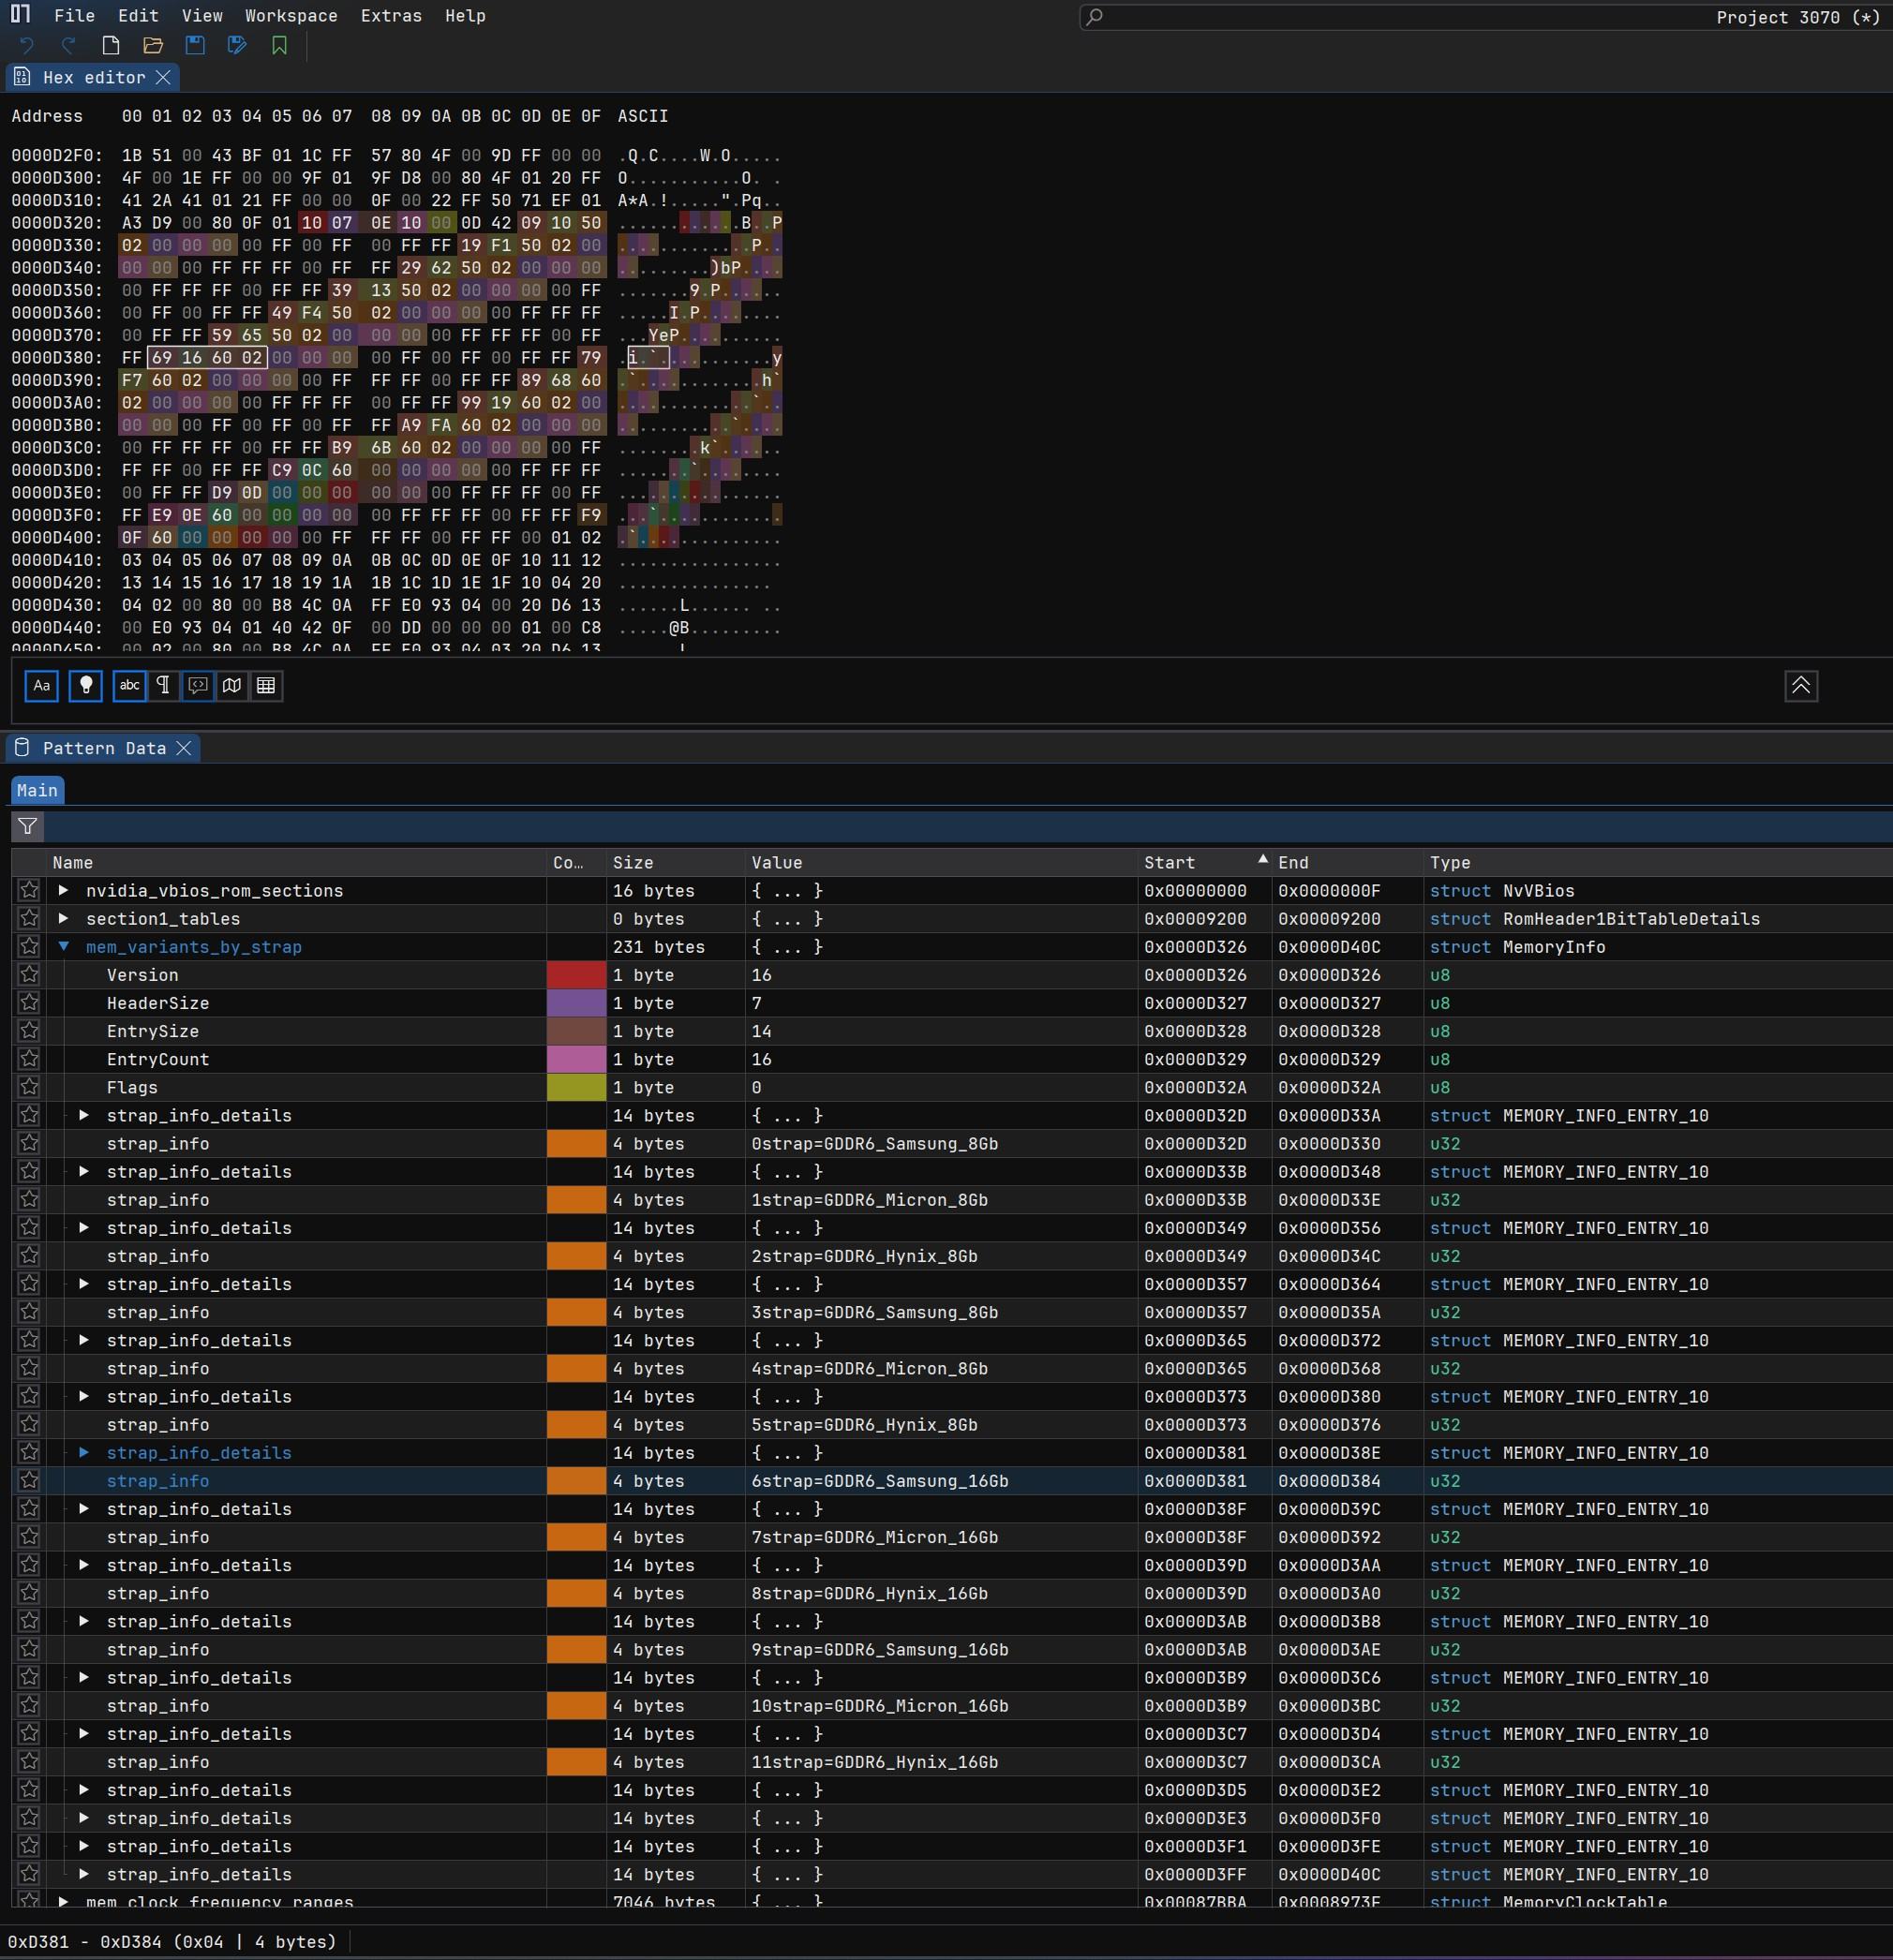This screenshot has height=1960, width=1893.
Task: Save the project with the floppy disk icon
Action: [195, 45]
